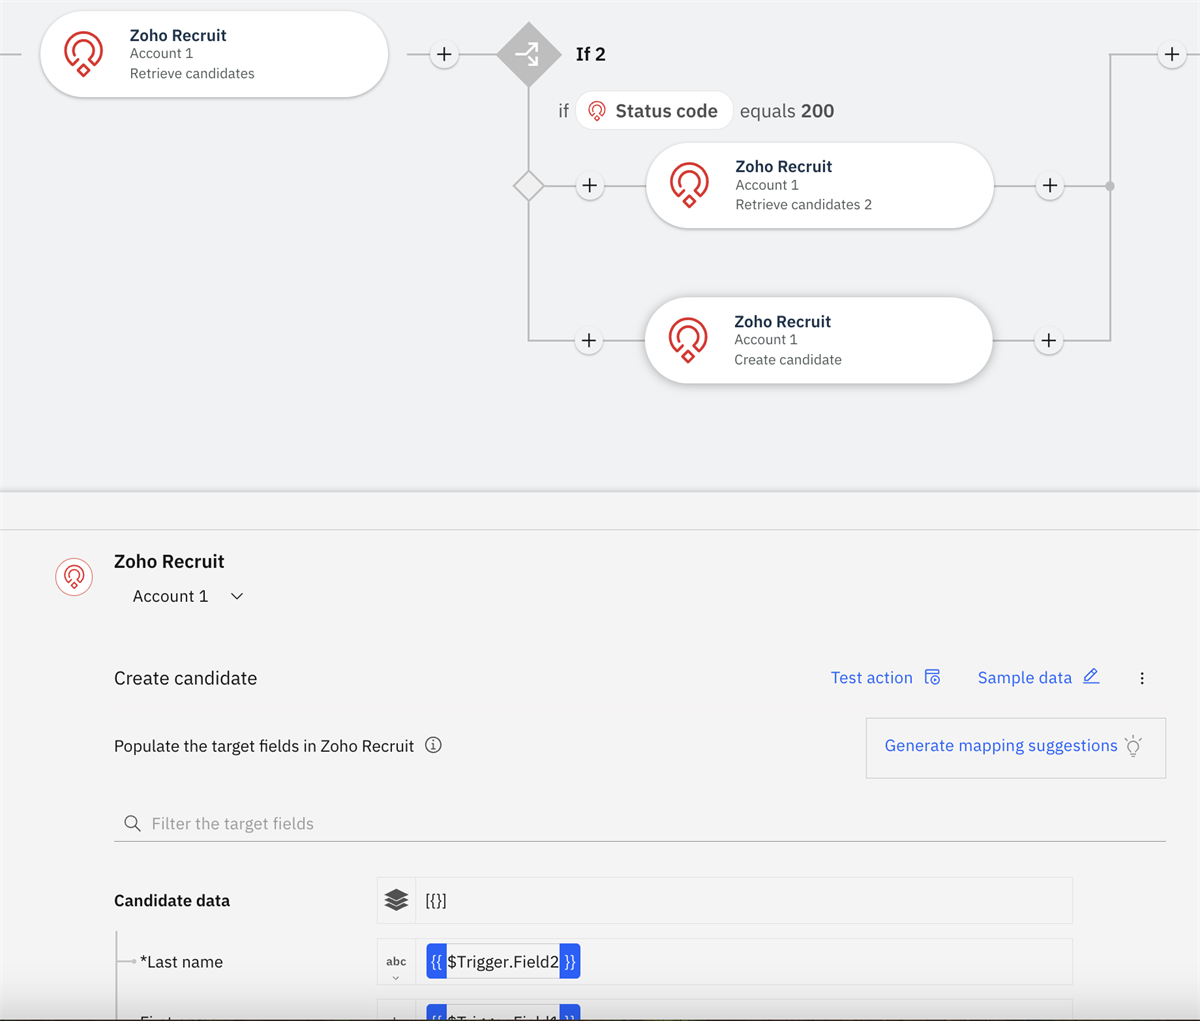1200x1021 pixels.
Task: Focus the Filter the target fields input
Action: pyautogui.click(x=640, y=823)
